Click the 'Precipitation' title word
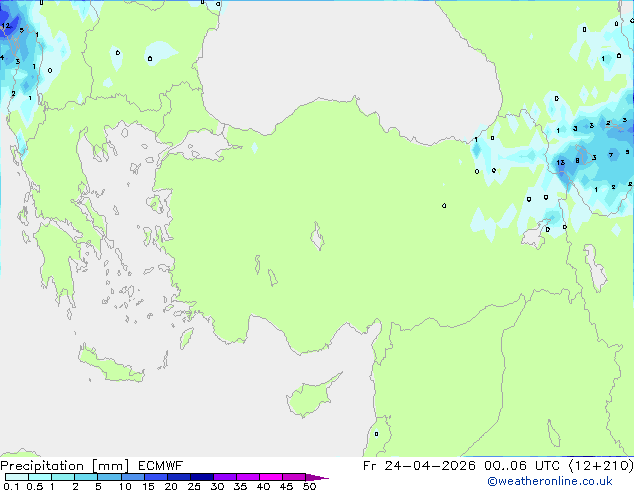Viewport: 634px width, 490px height. [x=42, y=466]
